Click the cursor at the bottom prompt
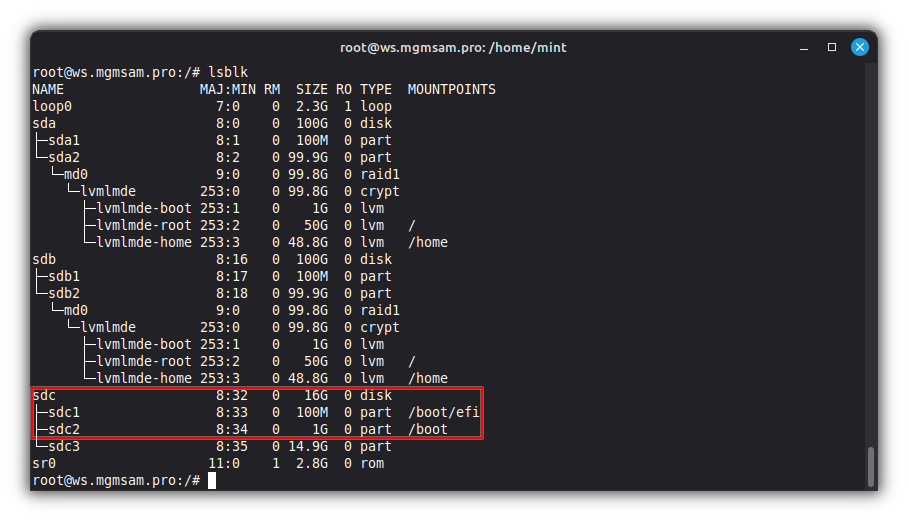 pos(212,480)
